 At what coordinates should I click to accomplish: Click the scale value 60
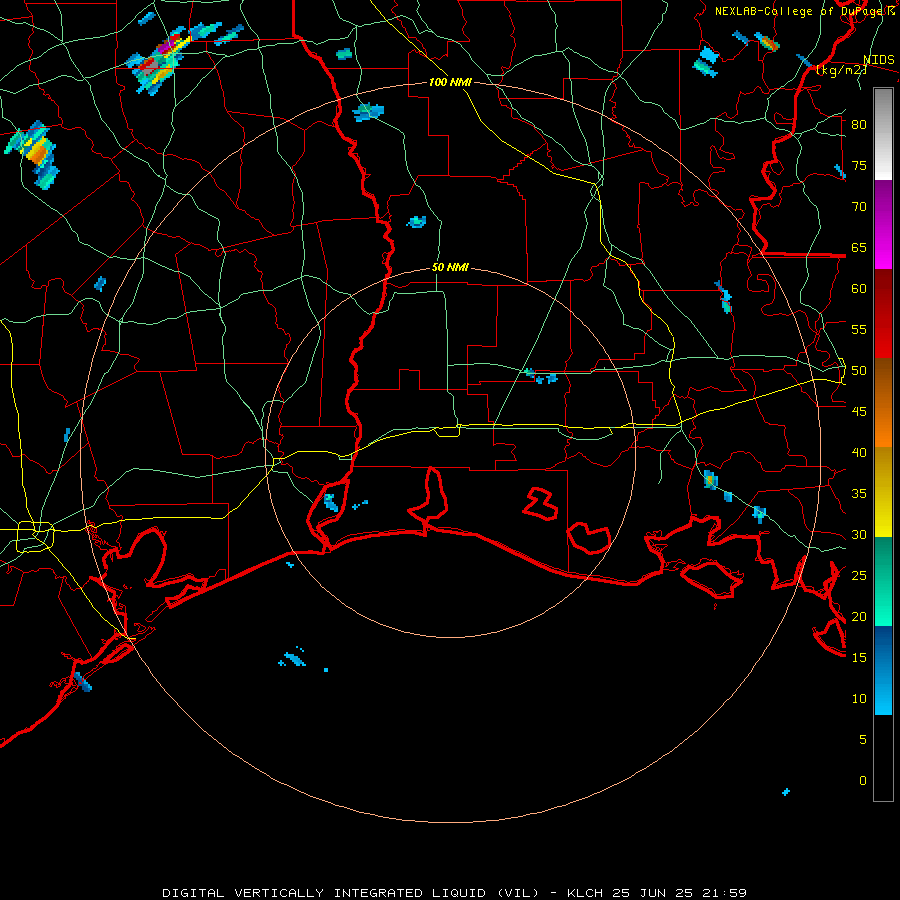pyautogui.click(x=859, y=289)
